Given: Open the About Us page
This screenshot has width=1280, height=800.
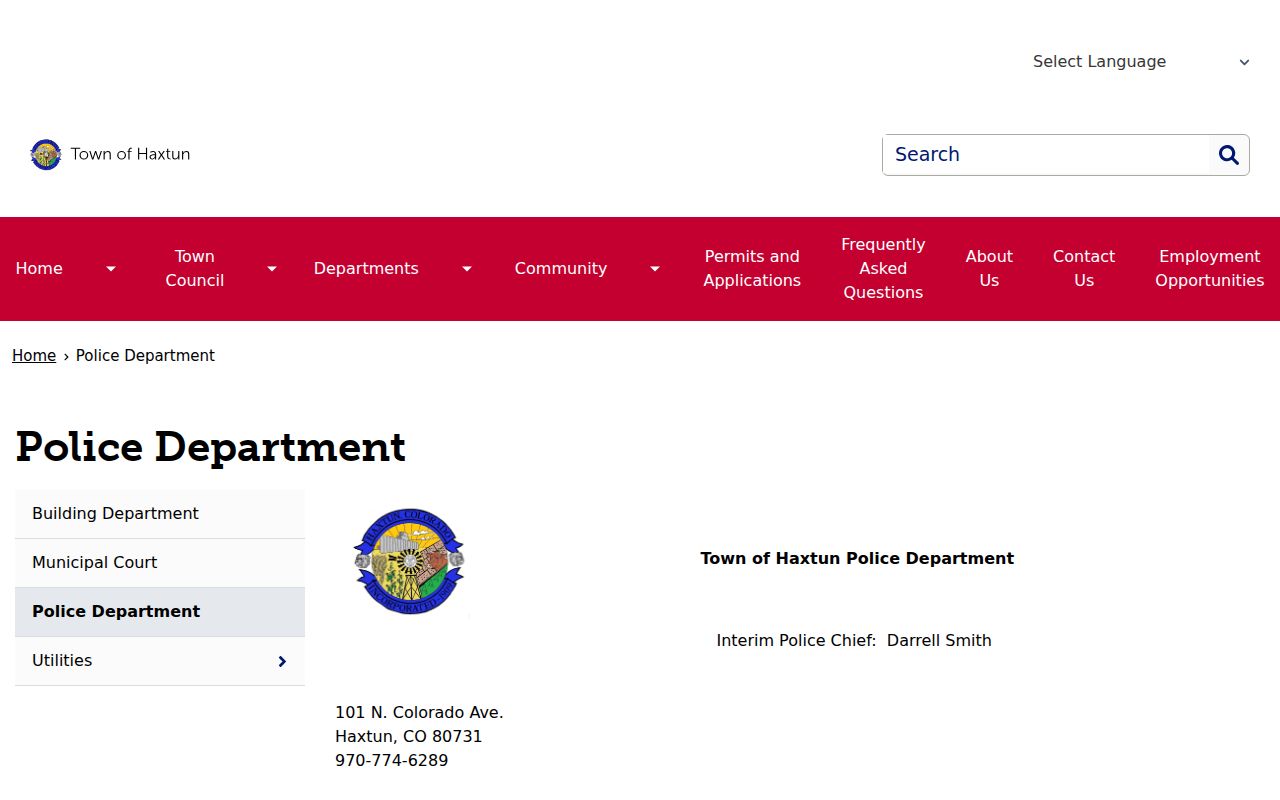Looking at the screenshot, I should [989, 269].
